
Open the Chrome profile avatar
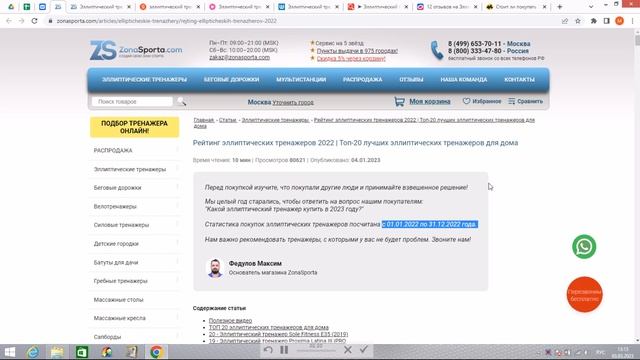pos(619,21)
